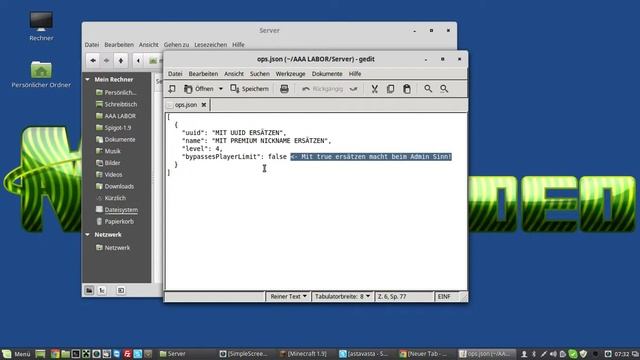Open the Suchen menu
This screenshot has height=360, width=640.
click(260, 74)
